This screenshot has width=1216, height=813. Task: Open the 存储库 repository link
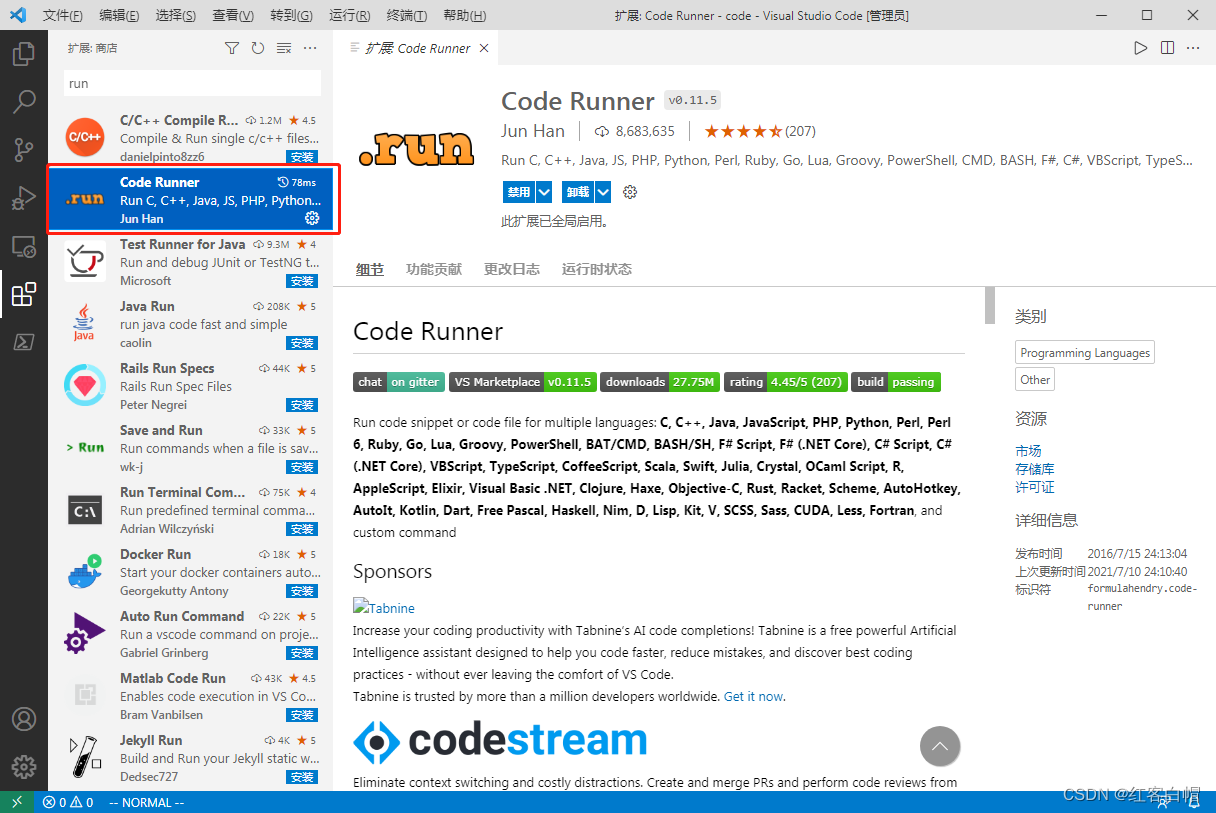[1035, 469]
